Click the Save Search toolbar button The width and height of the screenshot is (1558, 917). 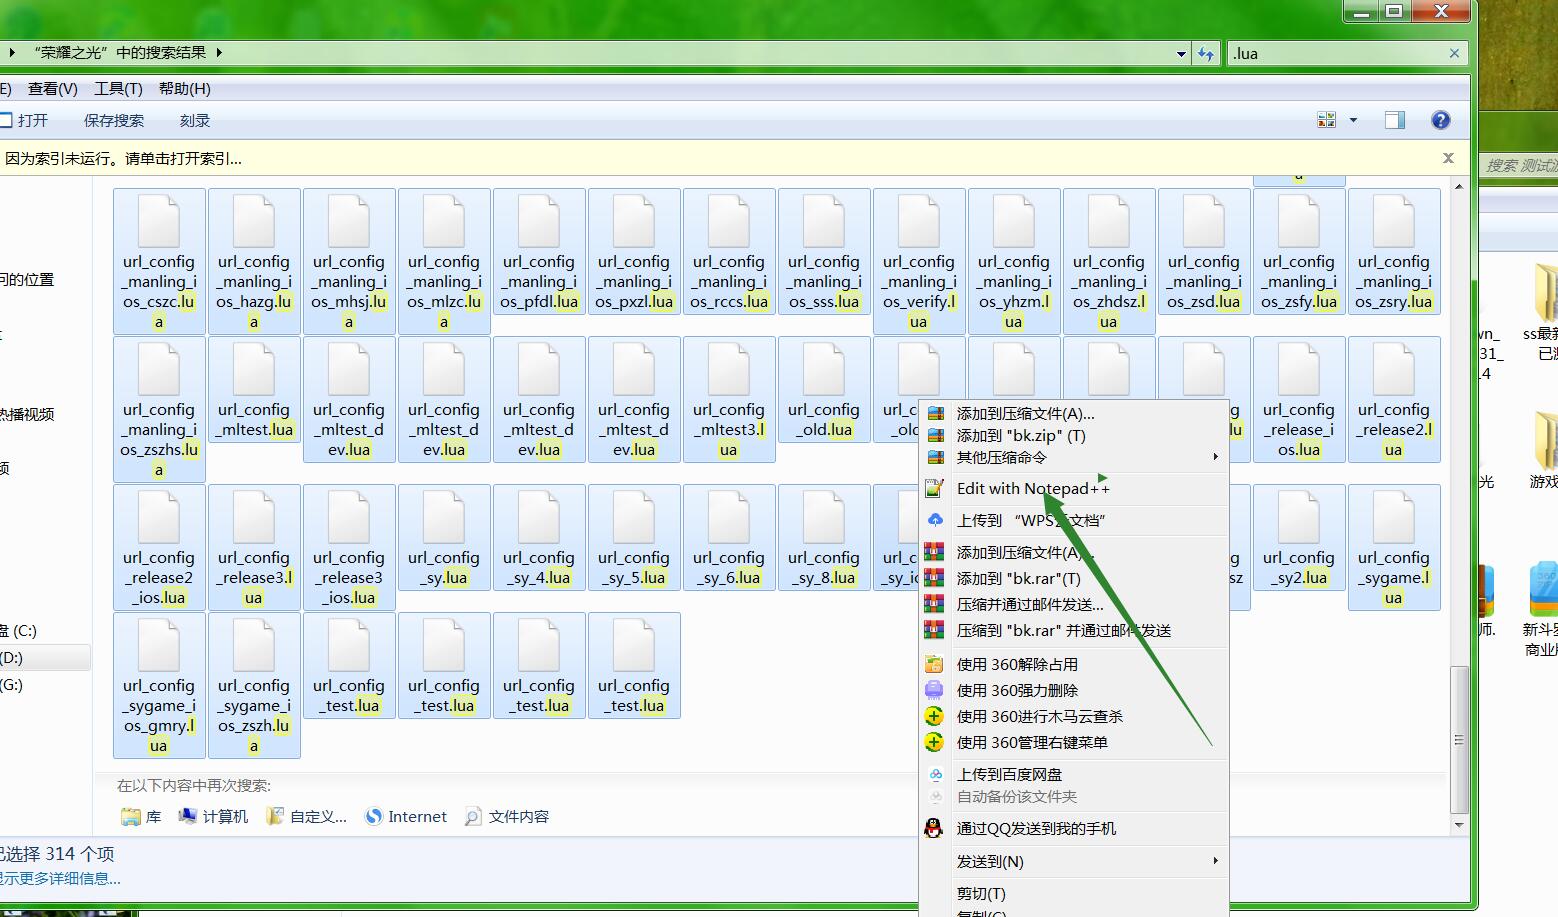pyautogui.click(x=114, y=121)
